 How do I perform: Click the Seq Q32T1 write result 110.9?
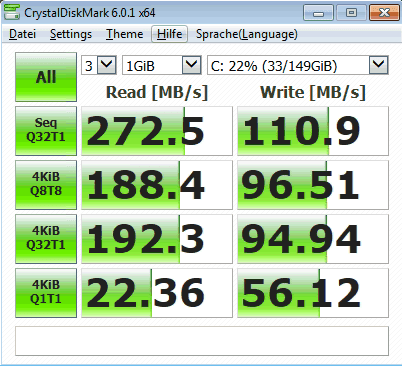click(313, 131)
